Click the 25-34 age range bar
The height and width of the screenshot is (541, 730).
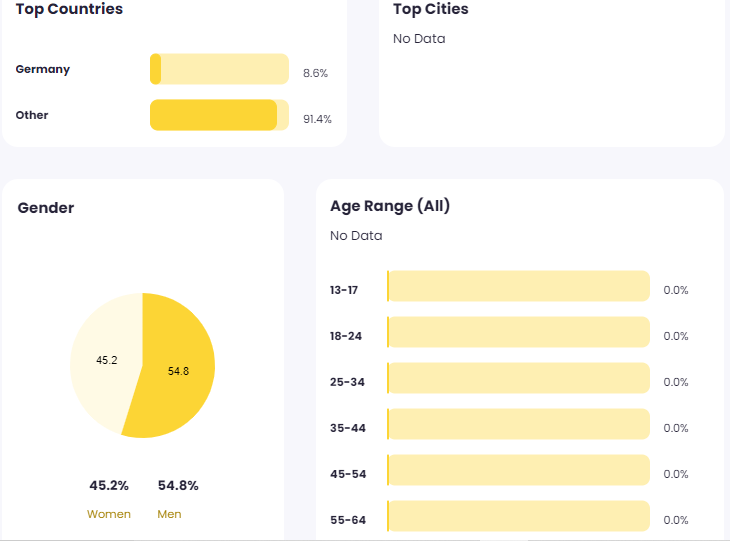518,378
